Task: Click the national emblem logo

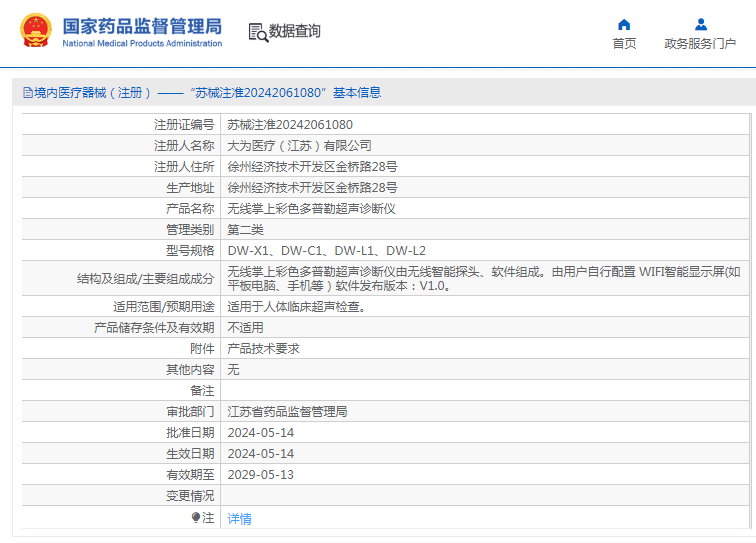Action: pyautogui.click(x=36, y=30)
